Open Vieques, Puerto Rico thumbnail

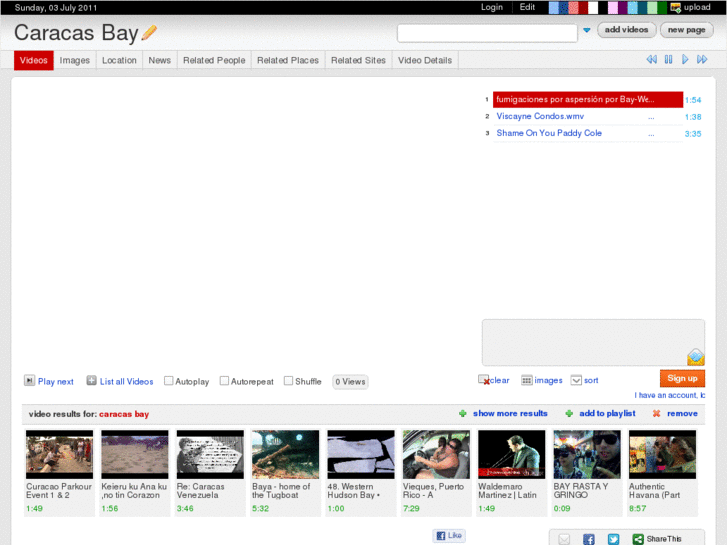(436, 454)
